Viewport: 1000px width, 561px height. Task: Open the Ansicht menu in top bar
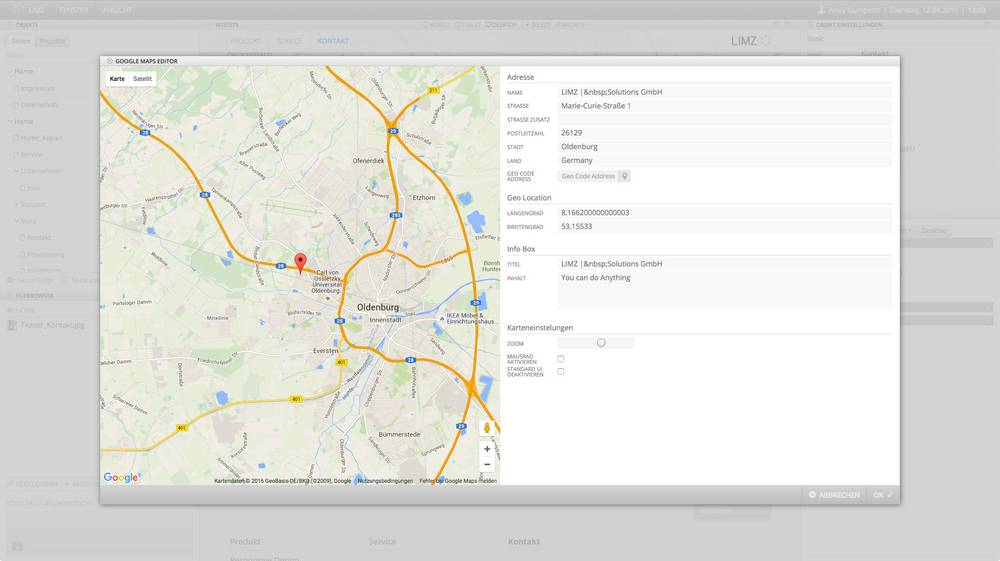(117, 10)
